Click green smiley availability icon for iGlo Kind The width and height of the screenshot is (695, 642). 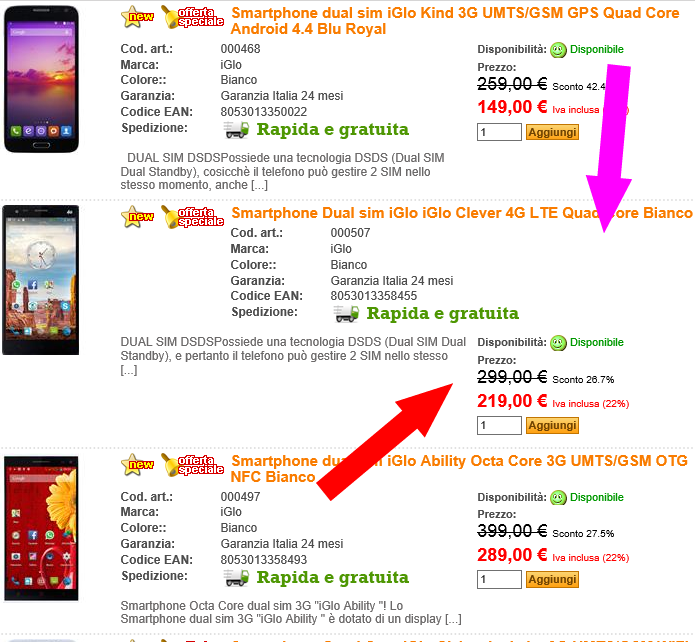[x=558, y=50]
